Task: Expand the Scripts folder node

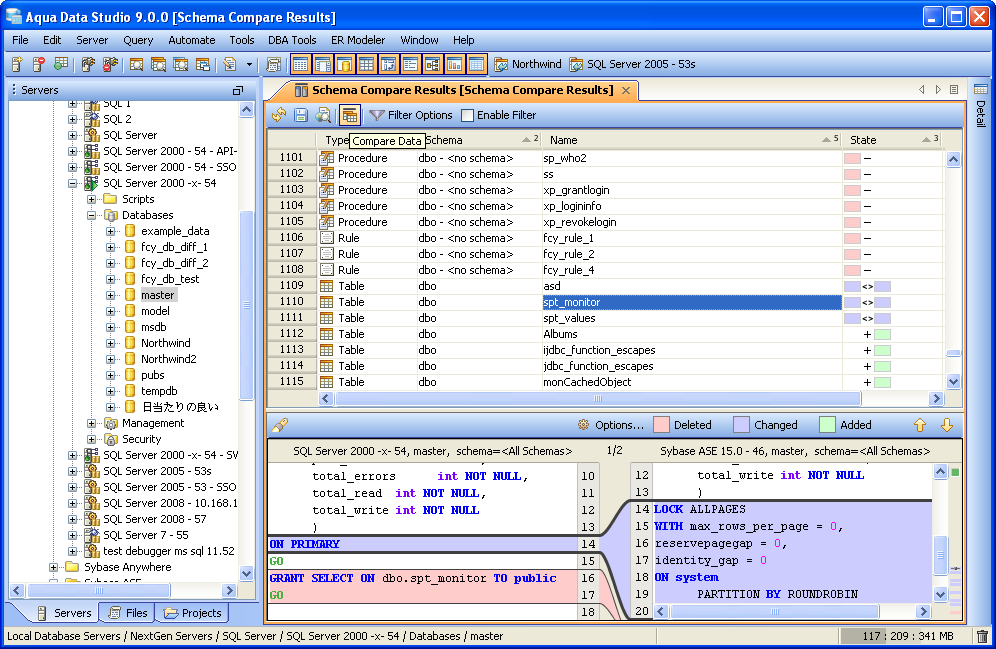Action: [x=92, y=199]
